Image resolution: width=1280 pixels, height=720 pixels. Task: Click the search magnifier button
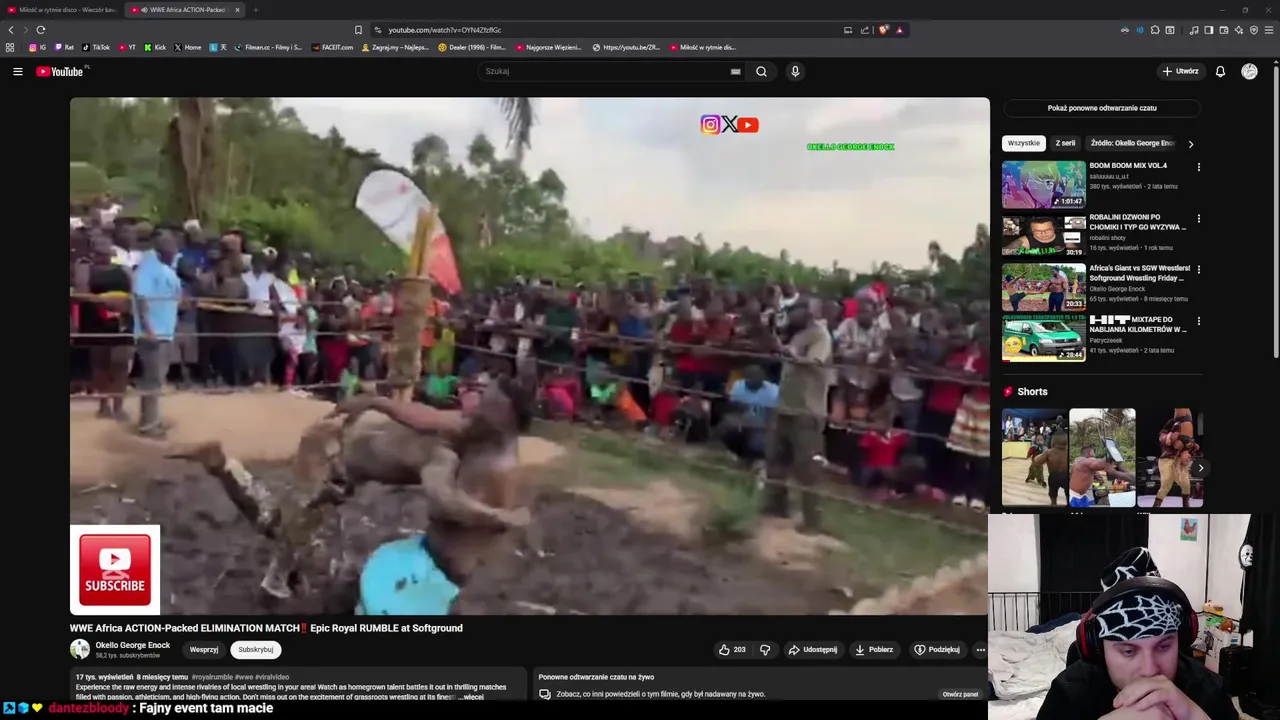761,71
